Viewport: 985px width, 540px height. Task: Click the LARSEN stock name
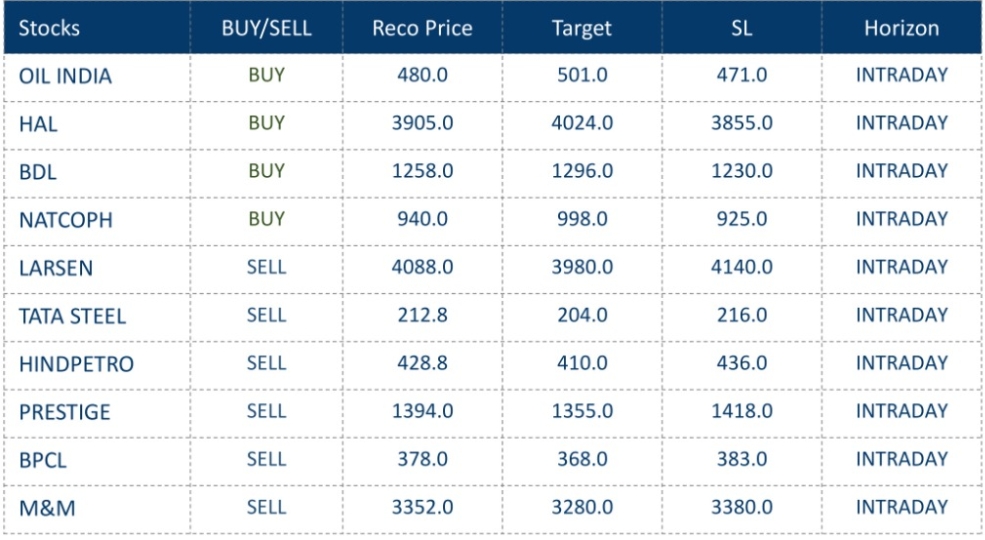[55, 268]
